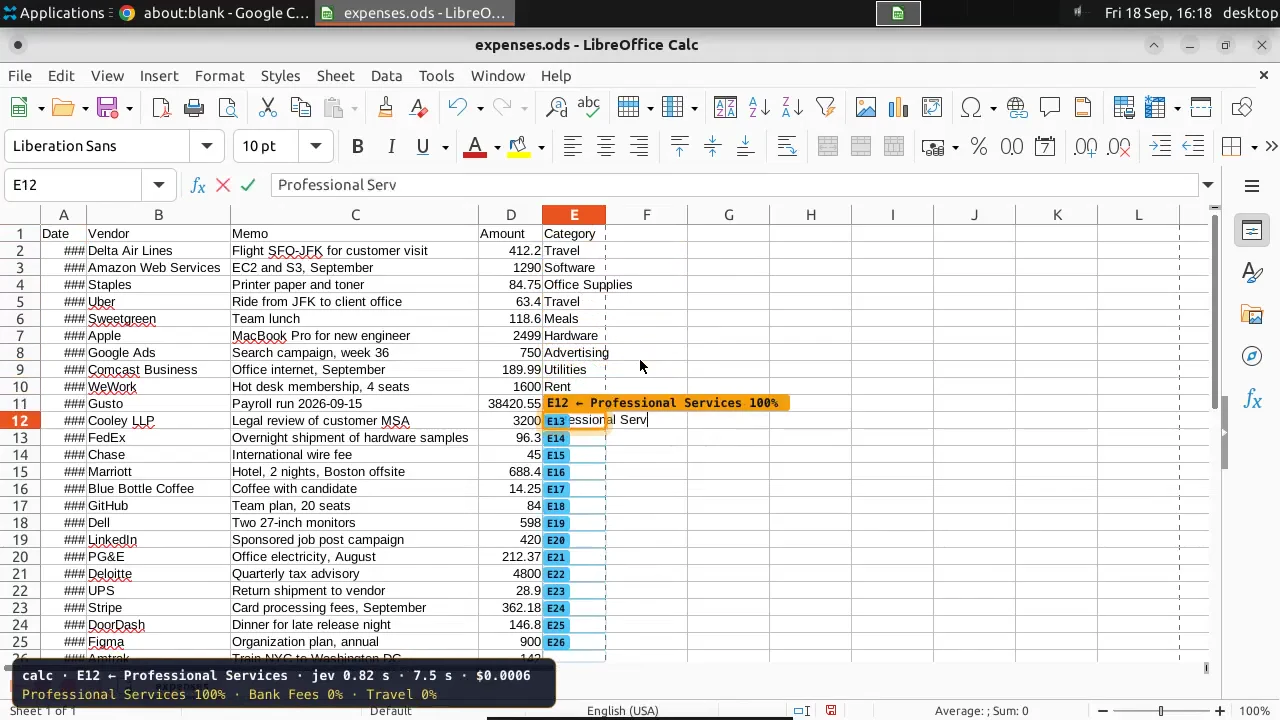
Task: Open the Styles menu
Action: click(280, 76)
